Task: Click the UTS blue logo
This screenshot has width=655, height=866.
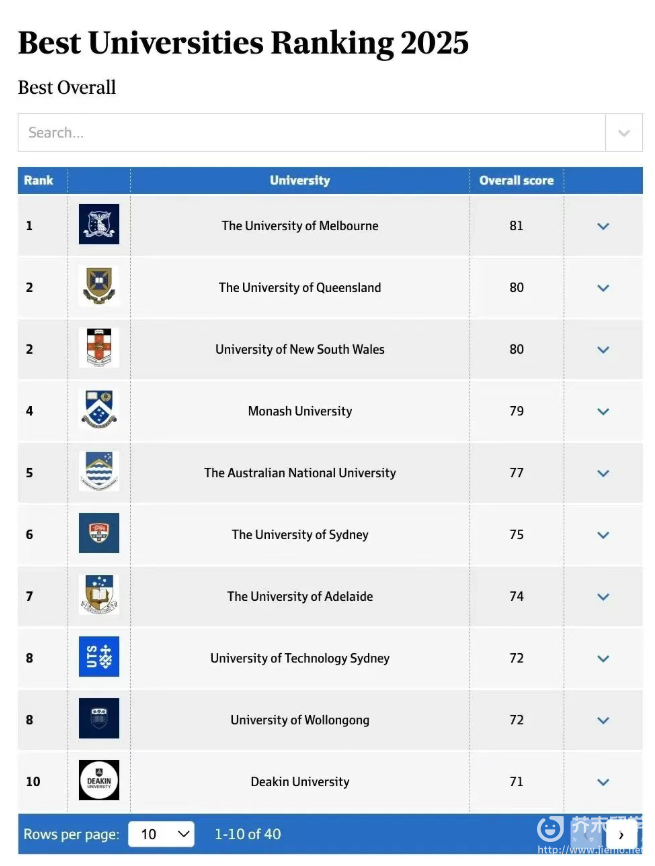Action: (99, 657)
